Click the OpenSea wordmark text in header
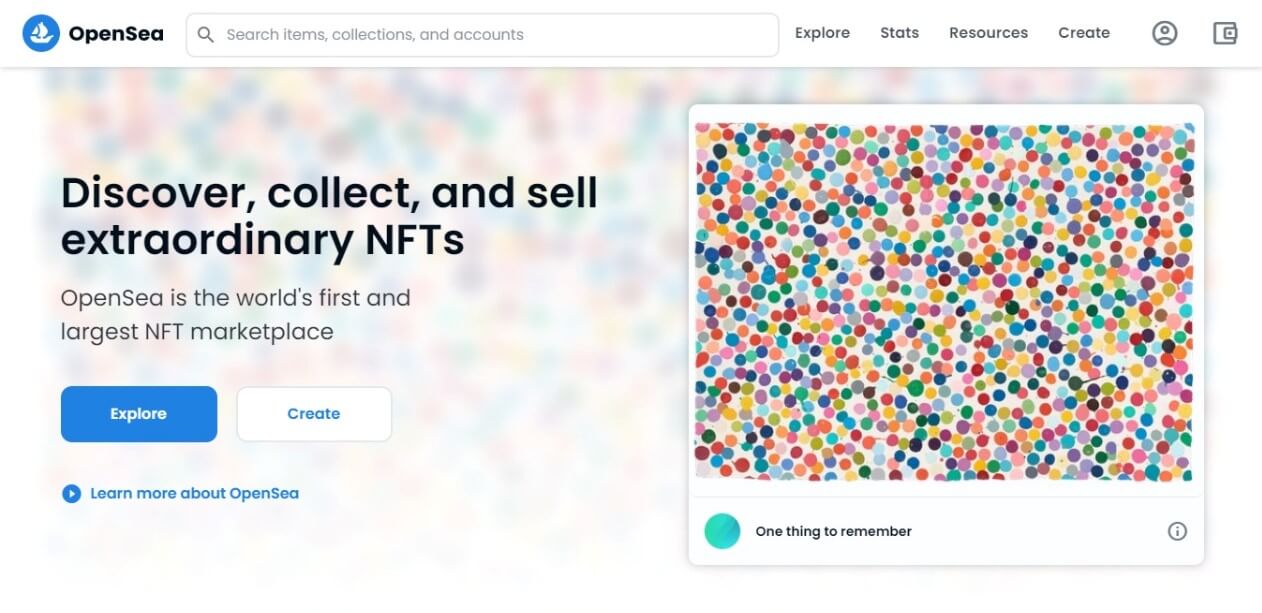 (116, 34)
